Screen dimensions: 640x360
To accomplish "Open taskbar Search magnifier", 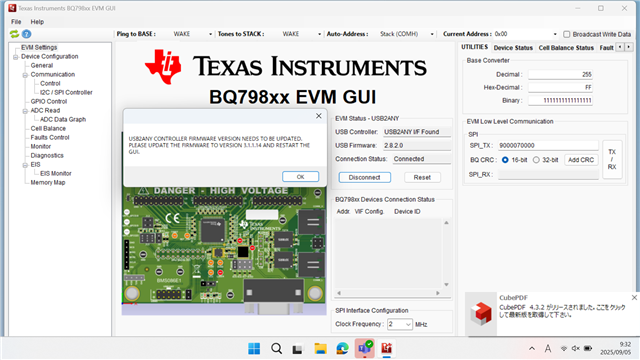I will pyautogui.click(x=276, y=349).
